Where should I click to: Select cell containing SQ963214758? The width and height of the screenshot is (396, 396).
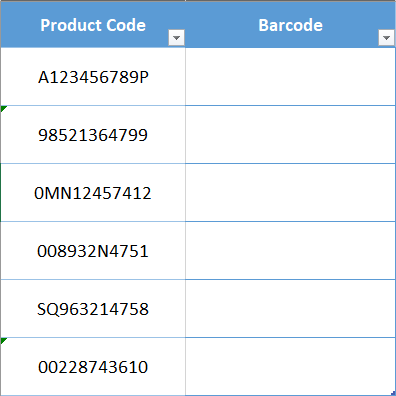pos(93,309)
